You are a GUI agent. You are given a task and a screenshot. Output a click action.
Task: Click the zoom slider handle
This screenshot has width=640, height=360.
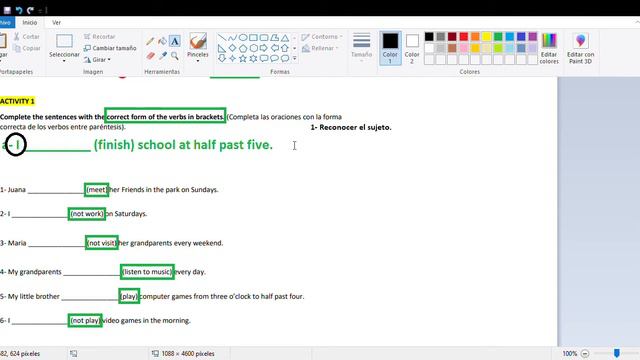617,353
